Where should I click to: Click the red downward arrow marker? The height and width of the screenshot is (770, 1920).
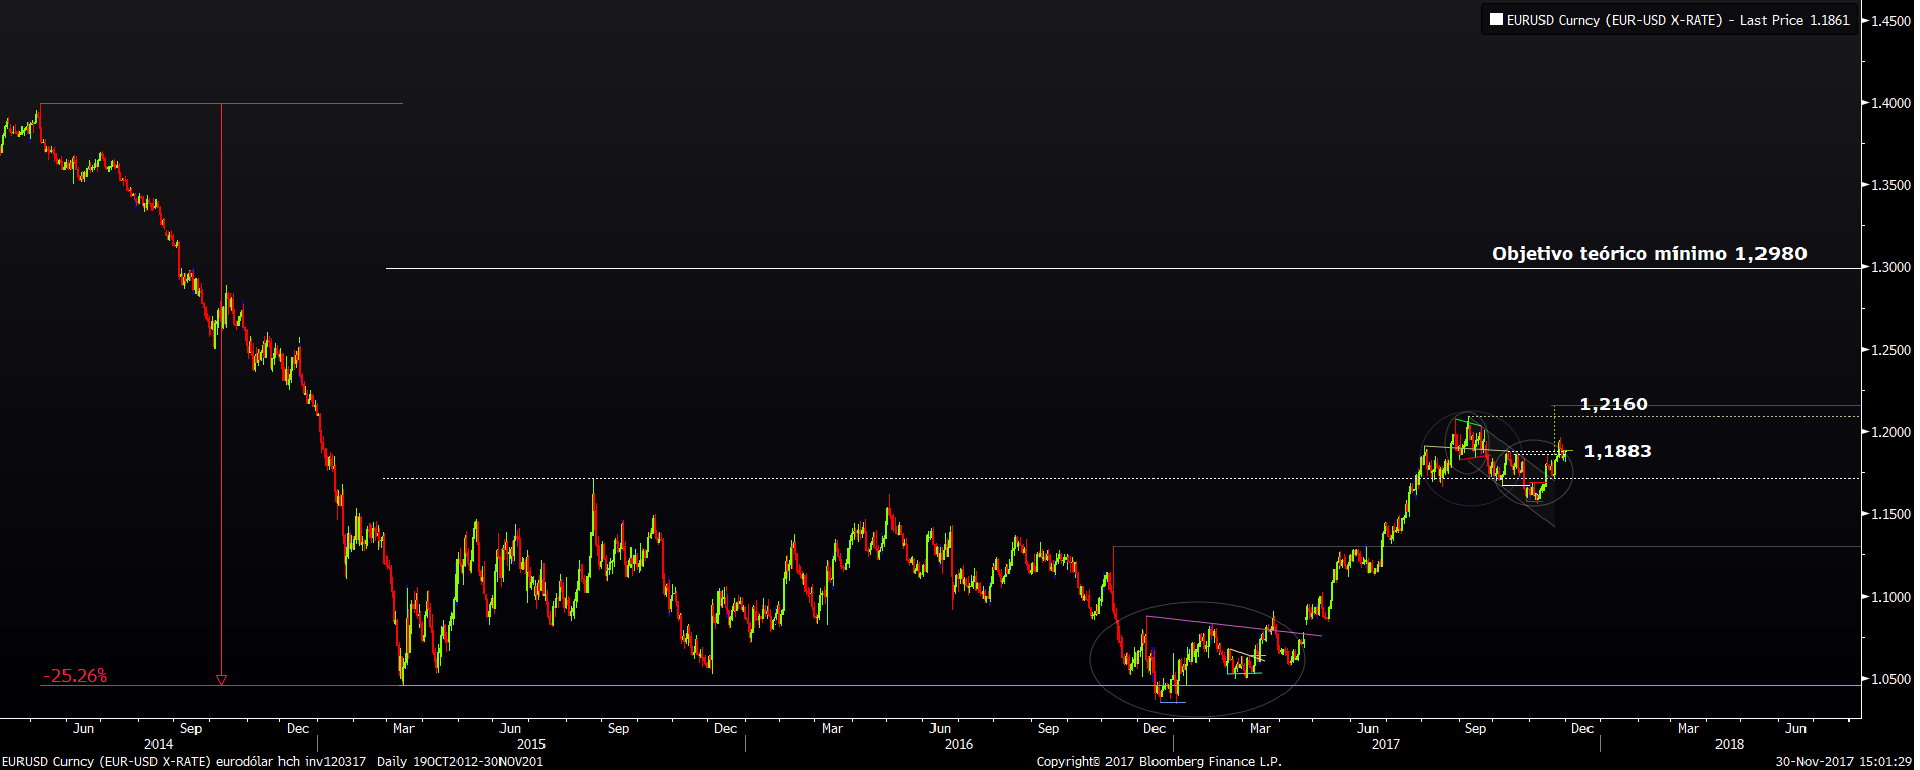[x=221, y=680]
